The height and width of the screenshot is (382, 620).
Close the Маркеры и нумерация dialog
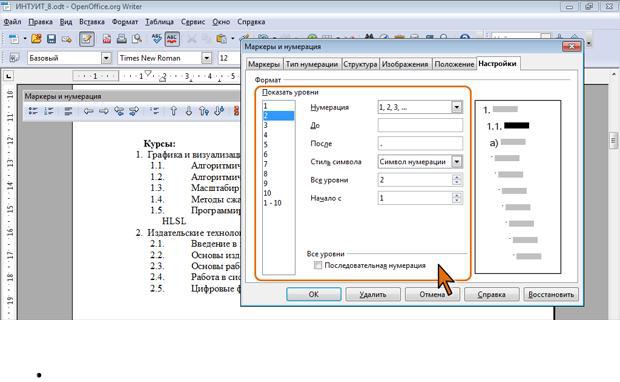[x=571, y=46]
